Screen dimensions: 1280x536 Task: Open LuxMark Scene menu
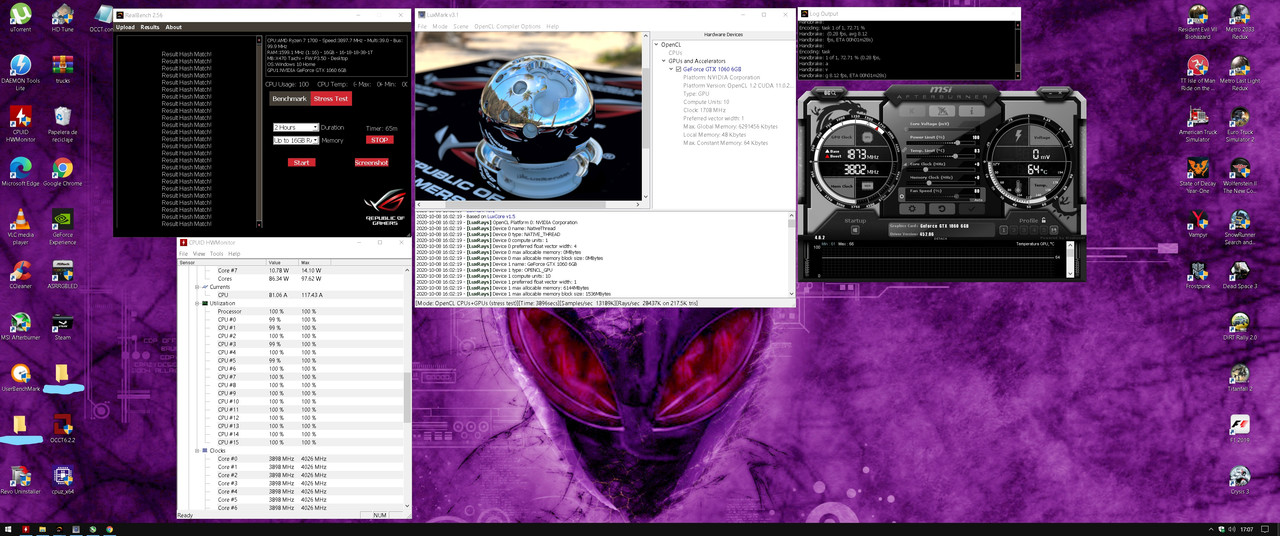click(x=461, y=27)
